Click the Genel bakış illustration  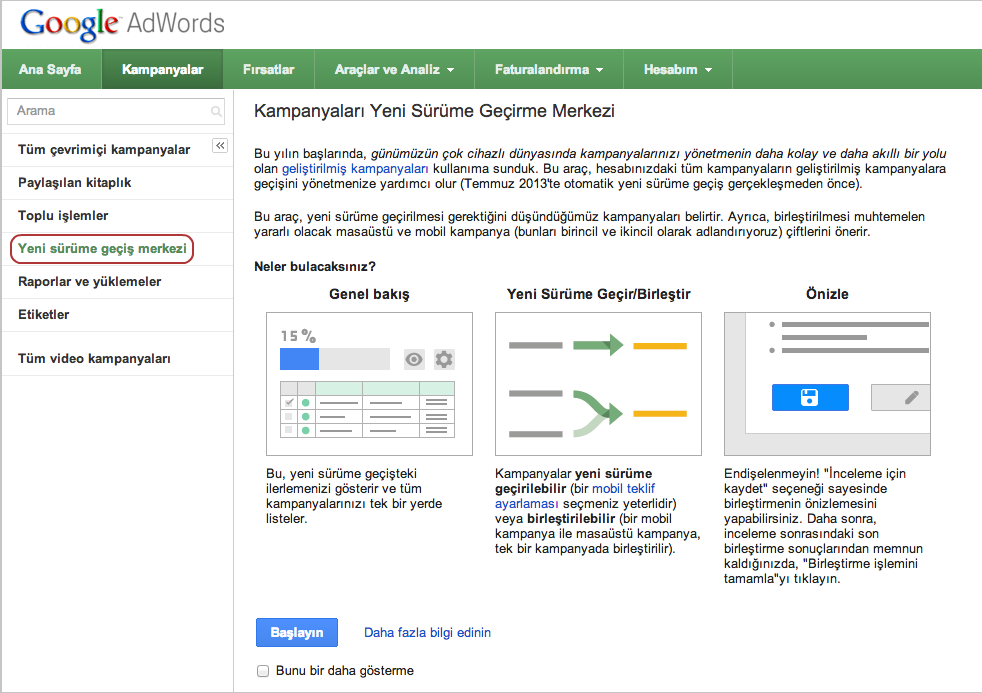pos(370,384)
